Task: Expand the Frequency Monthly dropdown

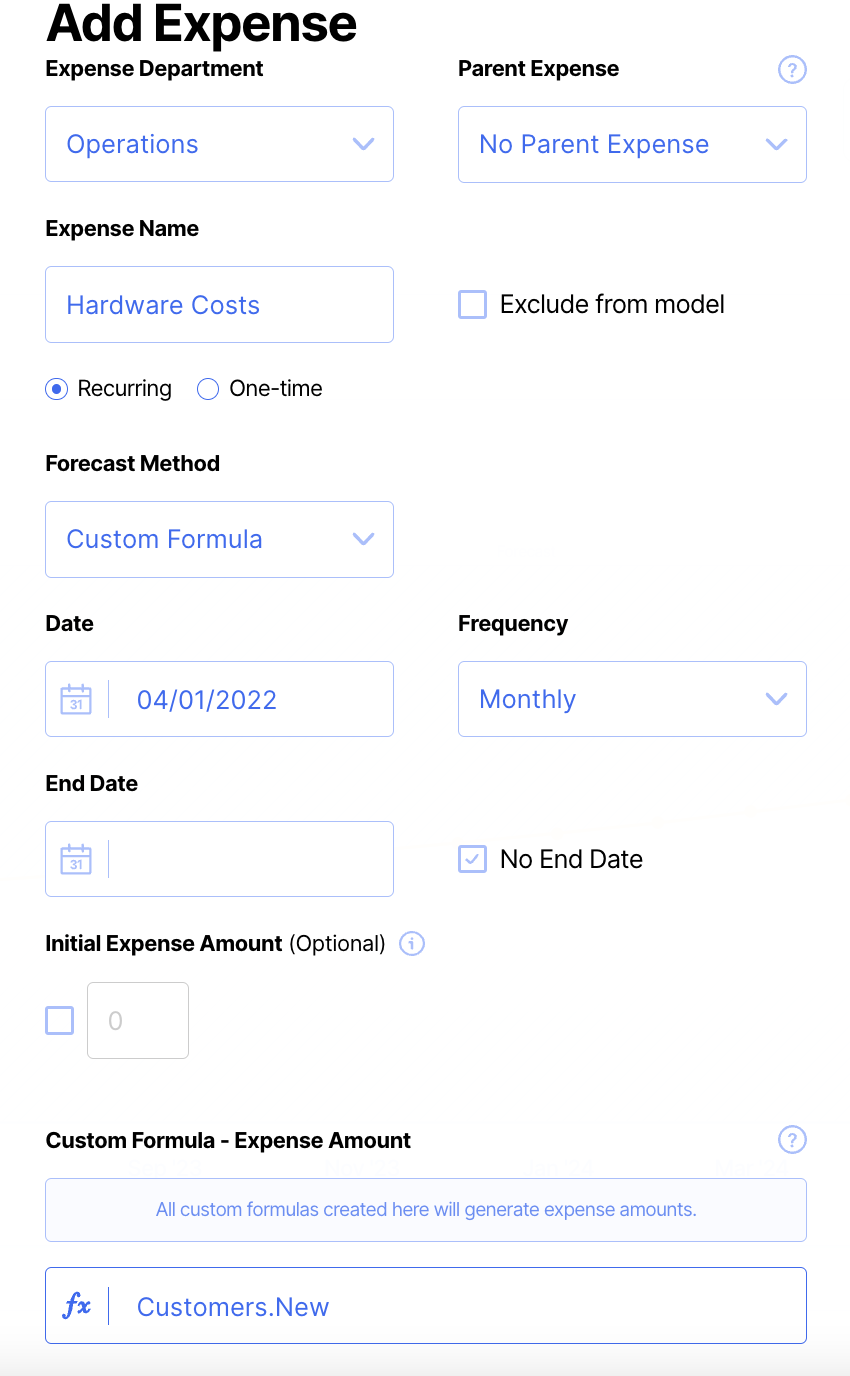Action: pos(632,699)
